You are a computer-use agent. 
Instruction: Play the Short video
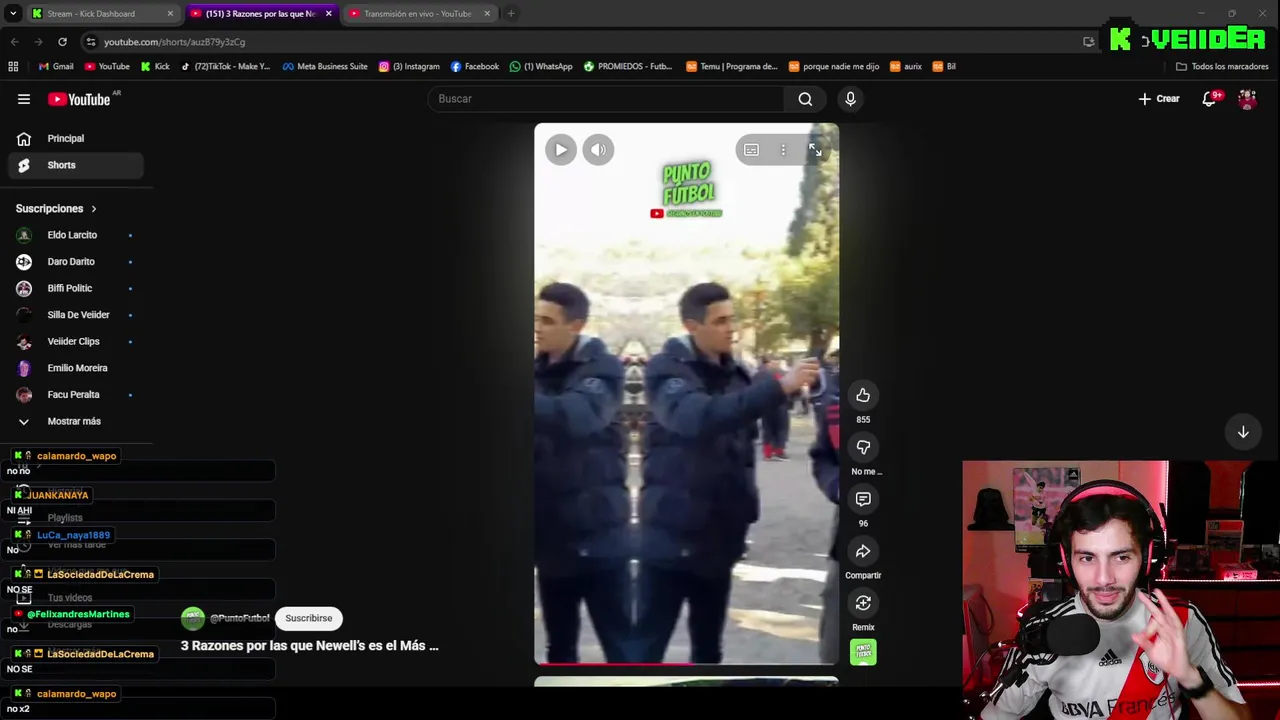tap(560, 150)
